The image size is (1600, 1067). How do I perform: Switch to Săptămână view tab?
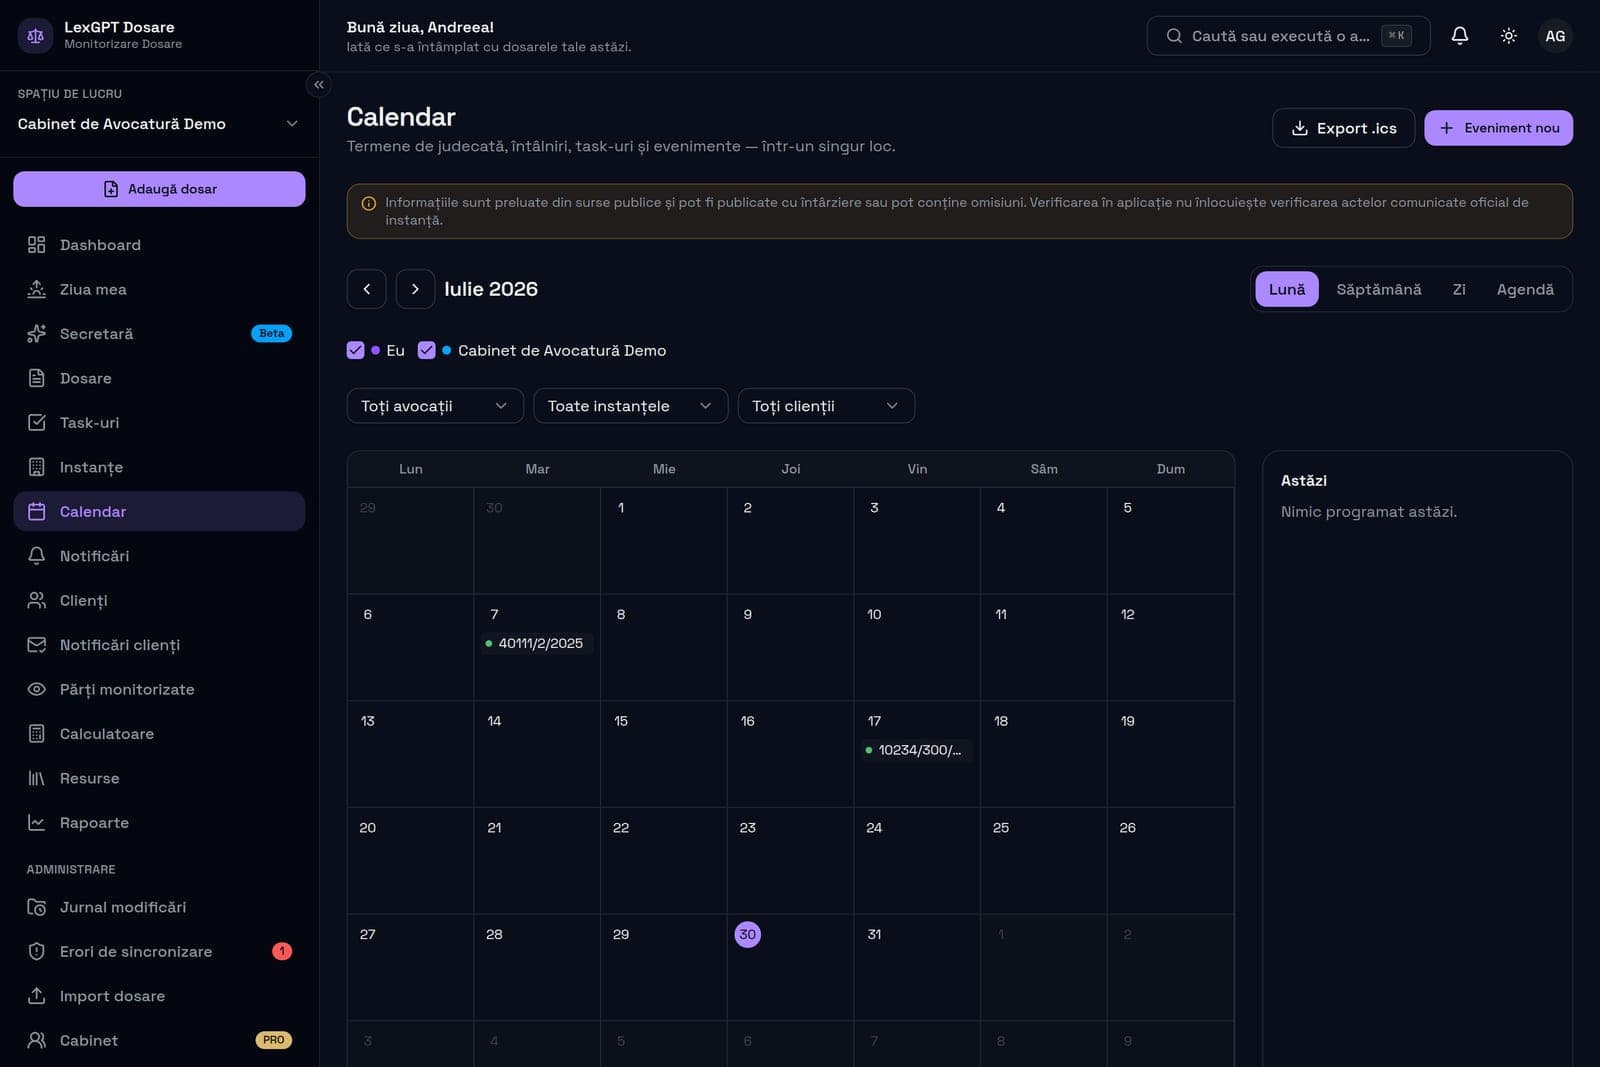tap(1379, 289)
